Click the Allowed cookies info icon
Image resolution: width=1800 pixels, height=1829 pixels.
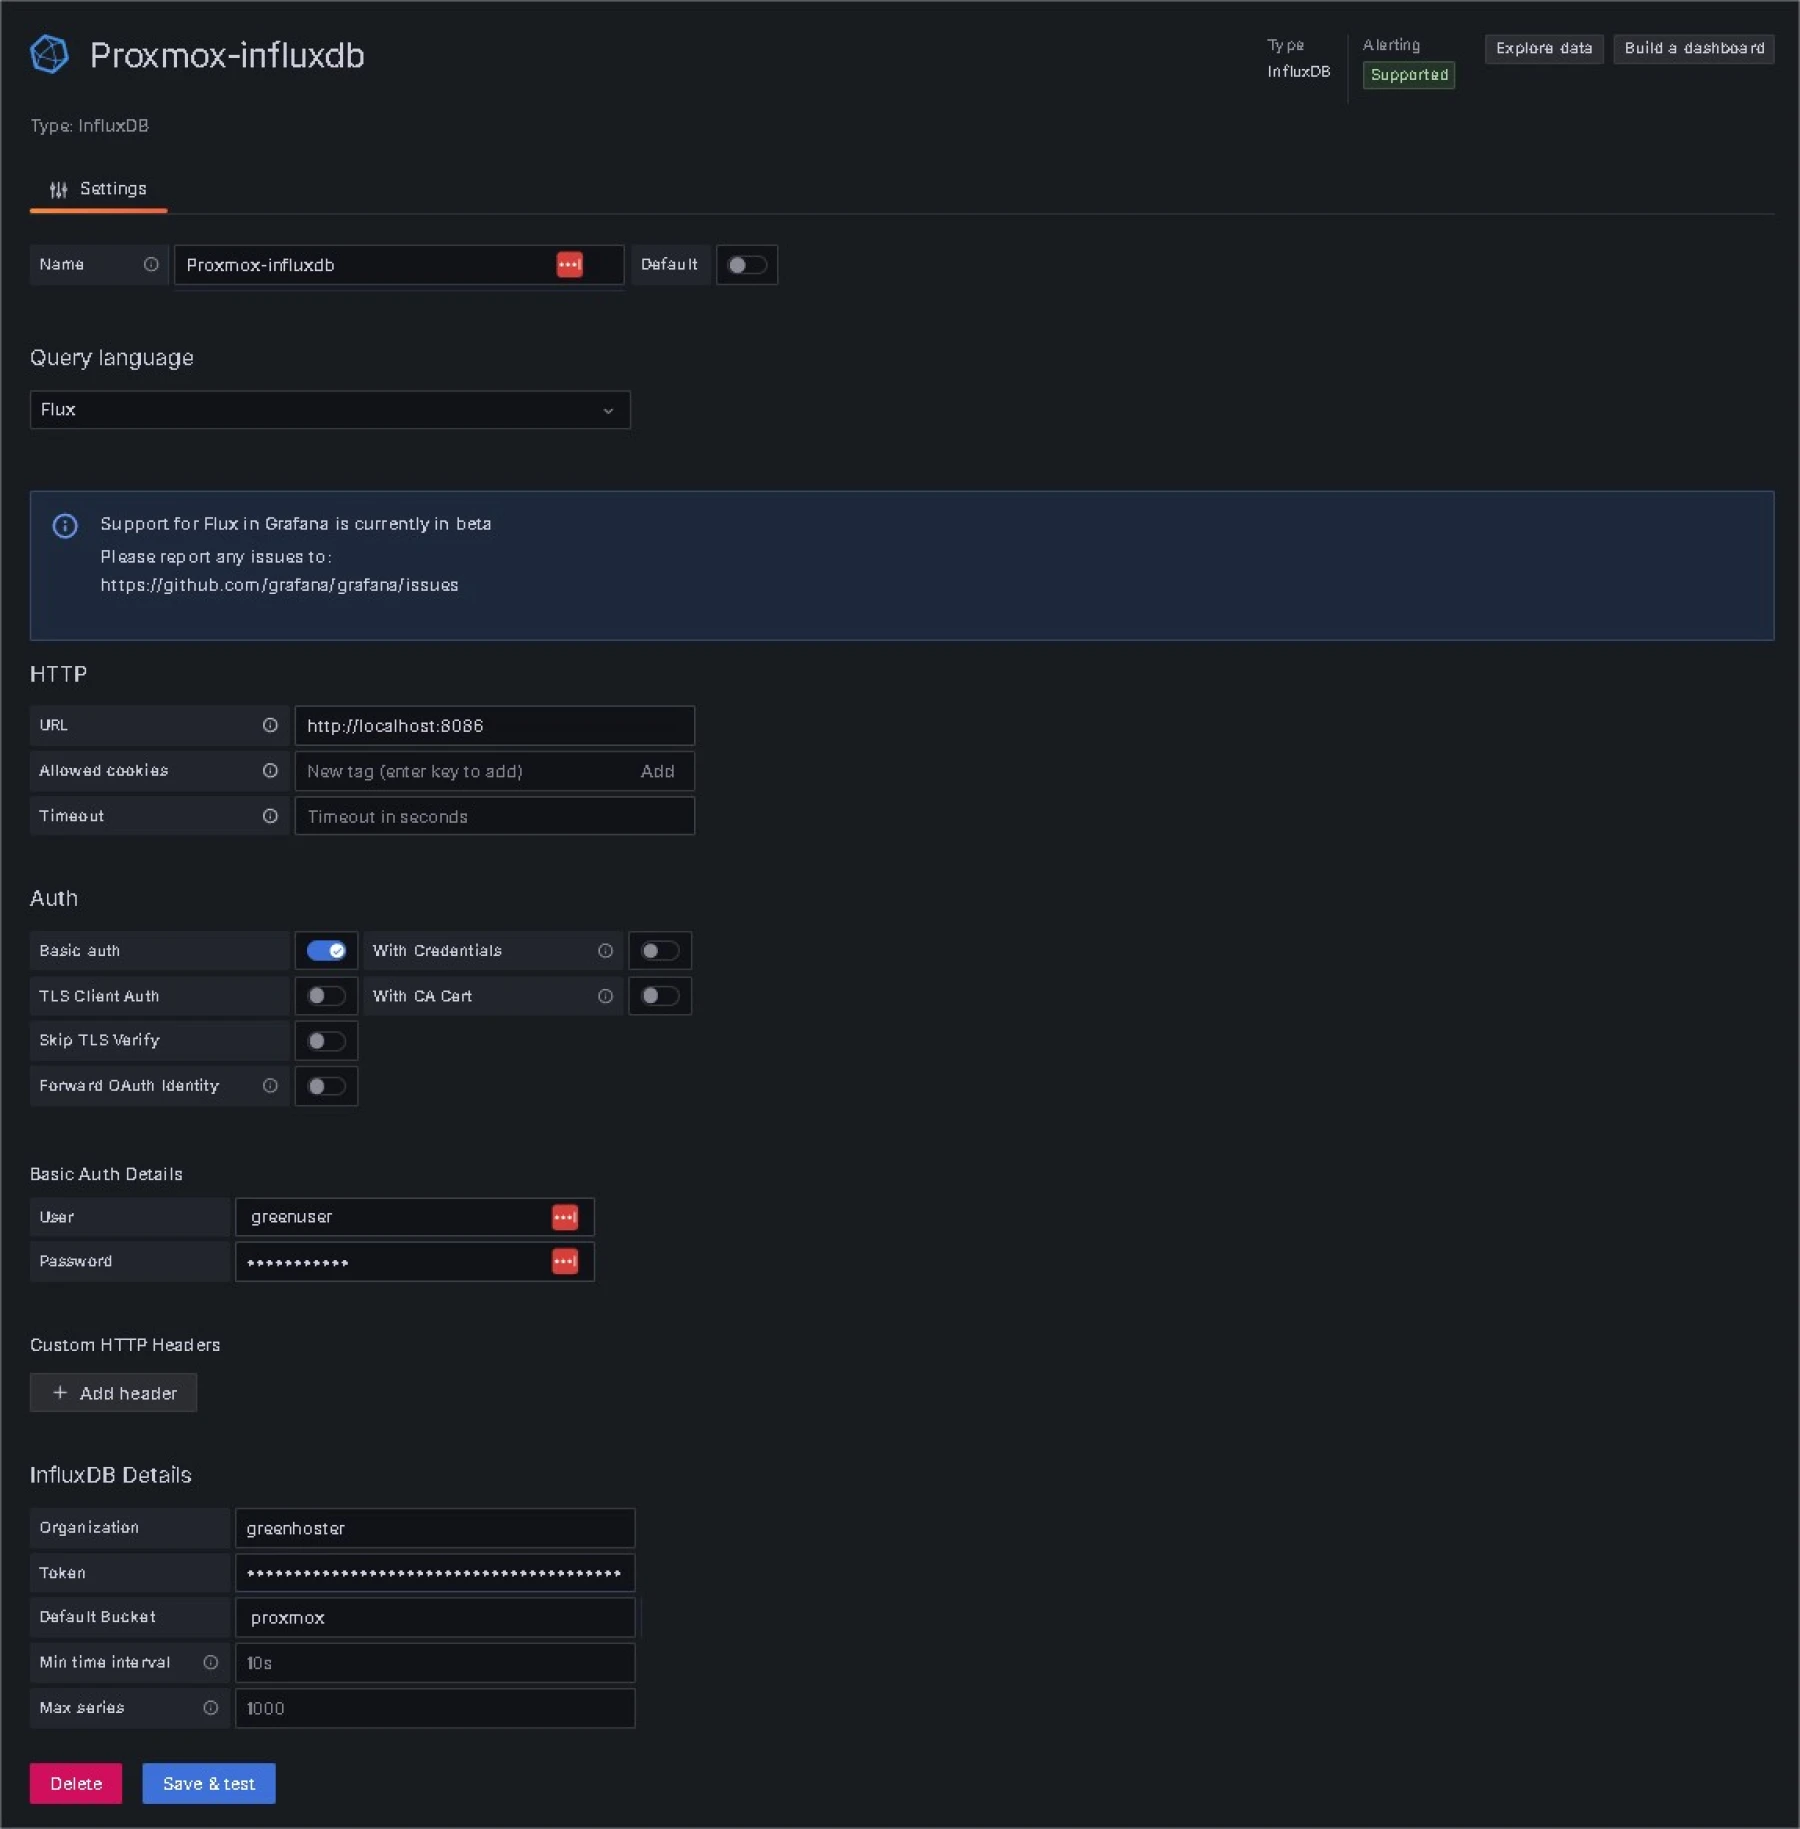coord(271,770)
